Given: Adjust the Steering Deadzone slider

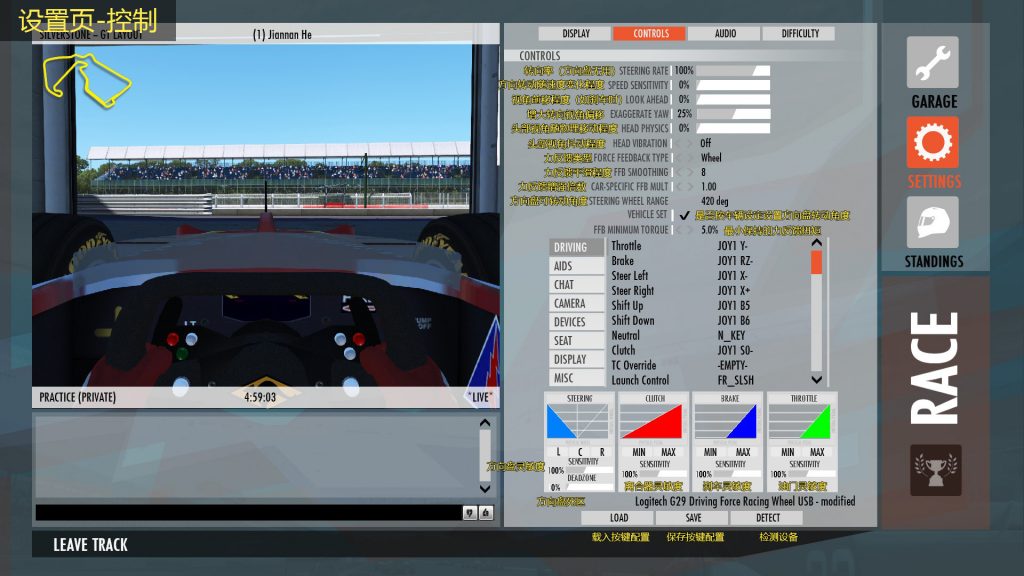Looking at the screenshot, I should point(588,487).
